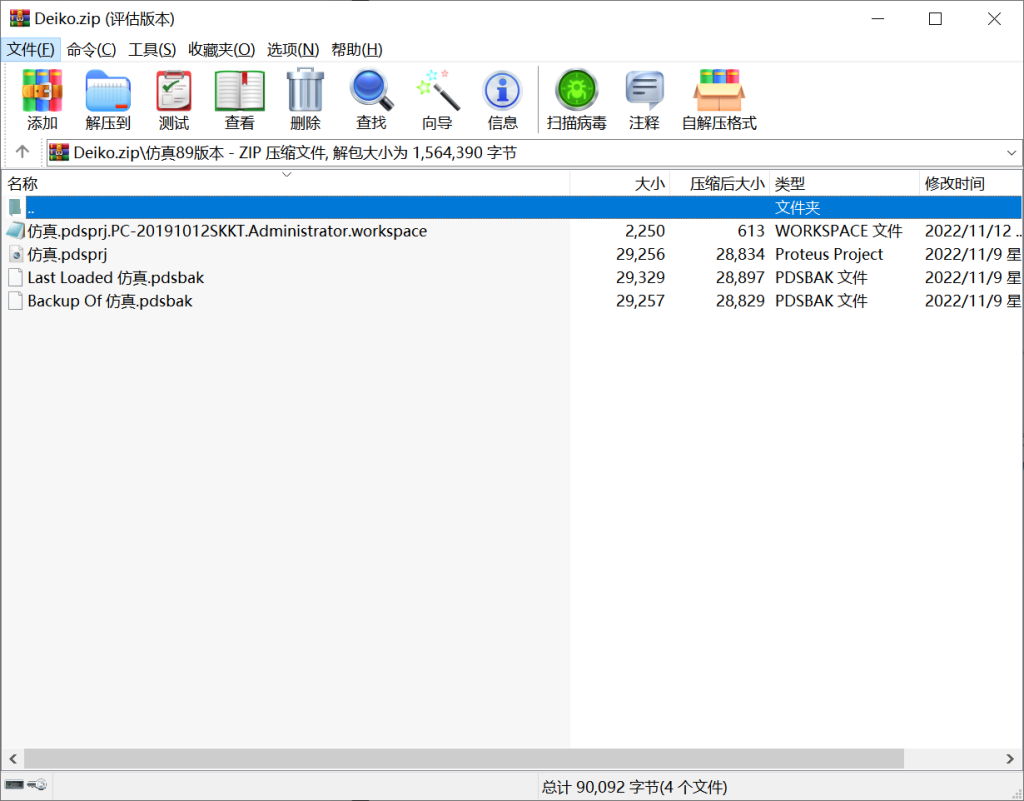Screen dimensions: 1024x801
Task: Select the 仿真.pdsprj file
Action: pos(67,254)
